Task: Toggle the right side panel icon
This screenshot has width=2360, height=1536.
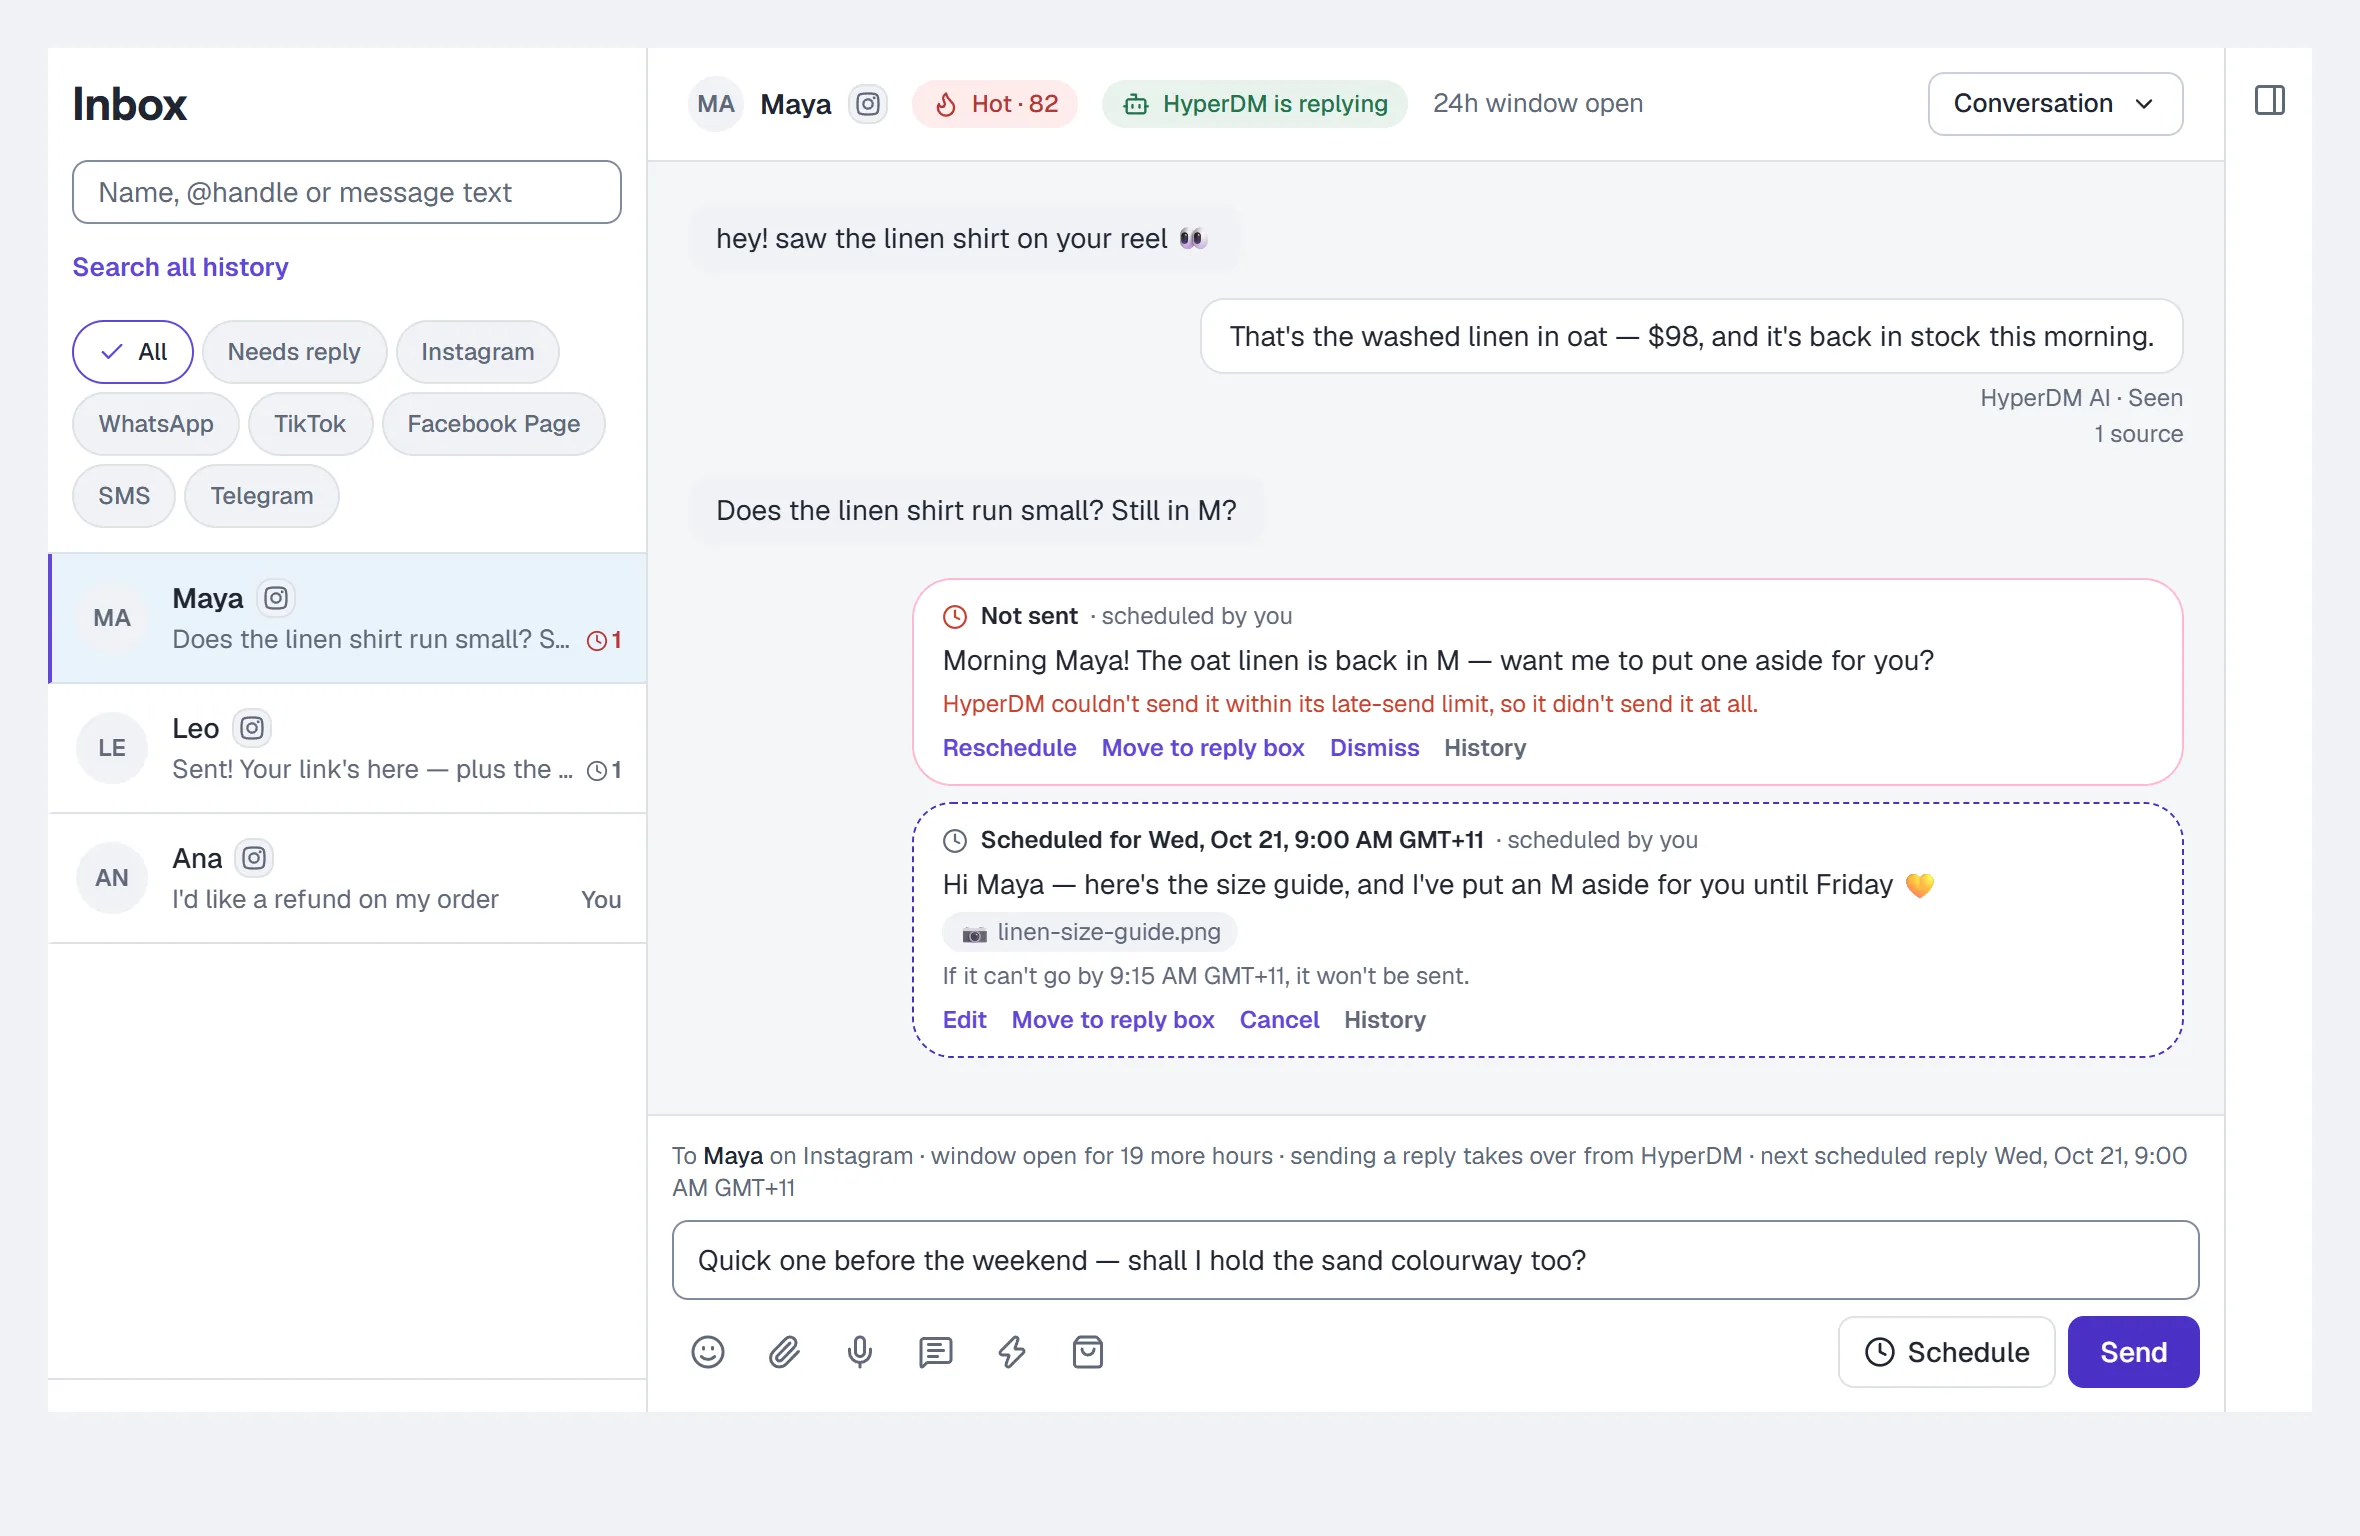Action: coord(2269,100)
